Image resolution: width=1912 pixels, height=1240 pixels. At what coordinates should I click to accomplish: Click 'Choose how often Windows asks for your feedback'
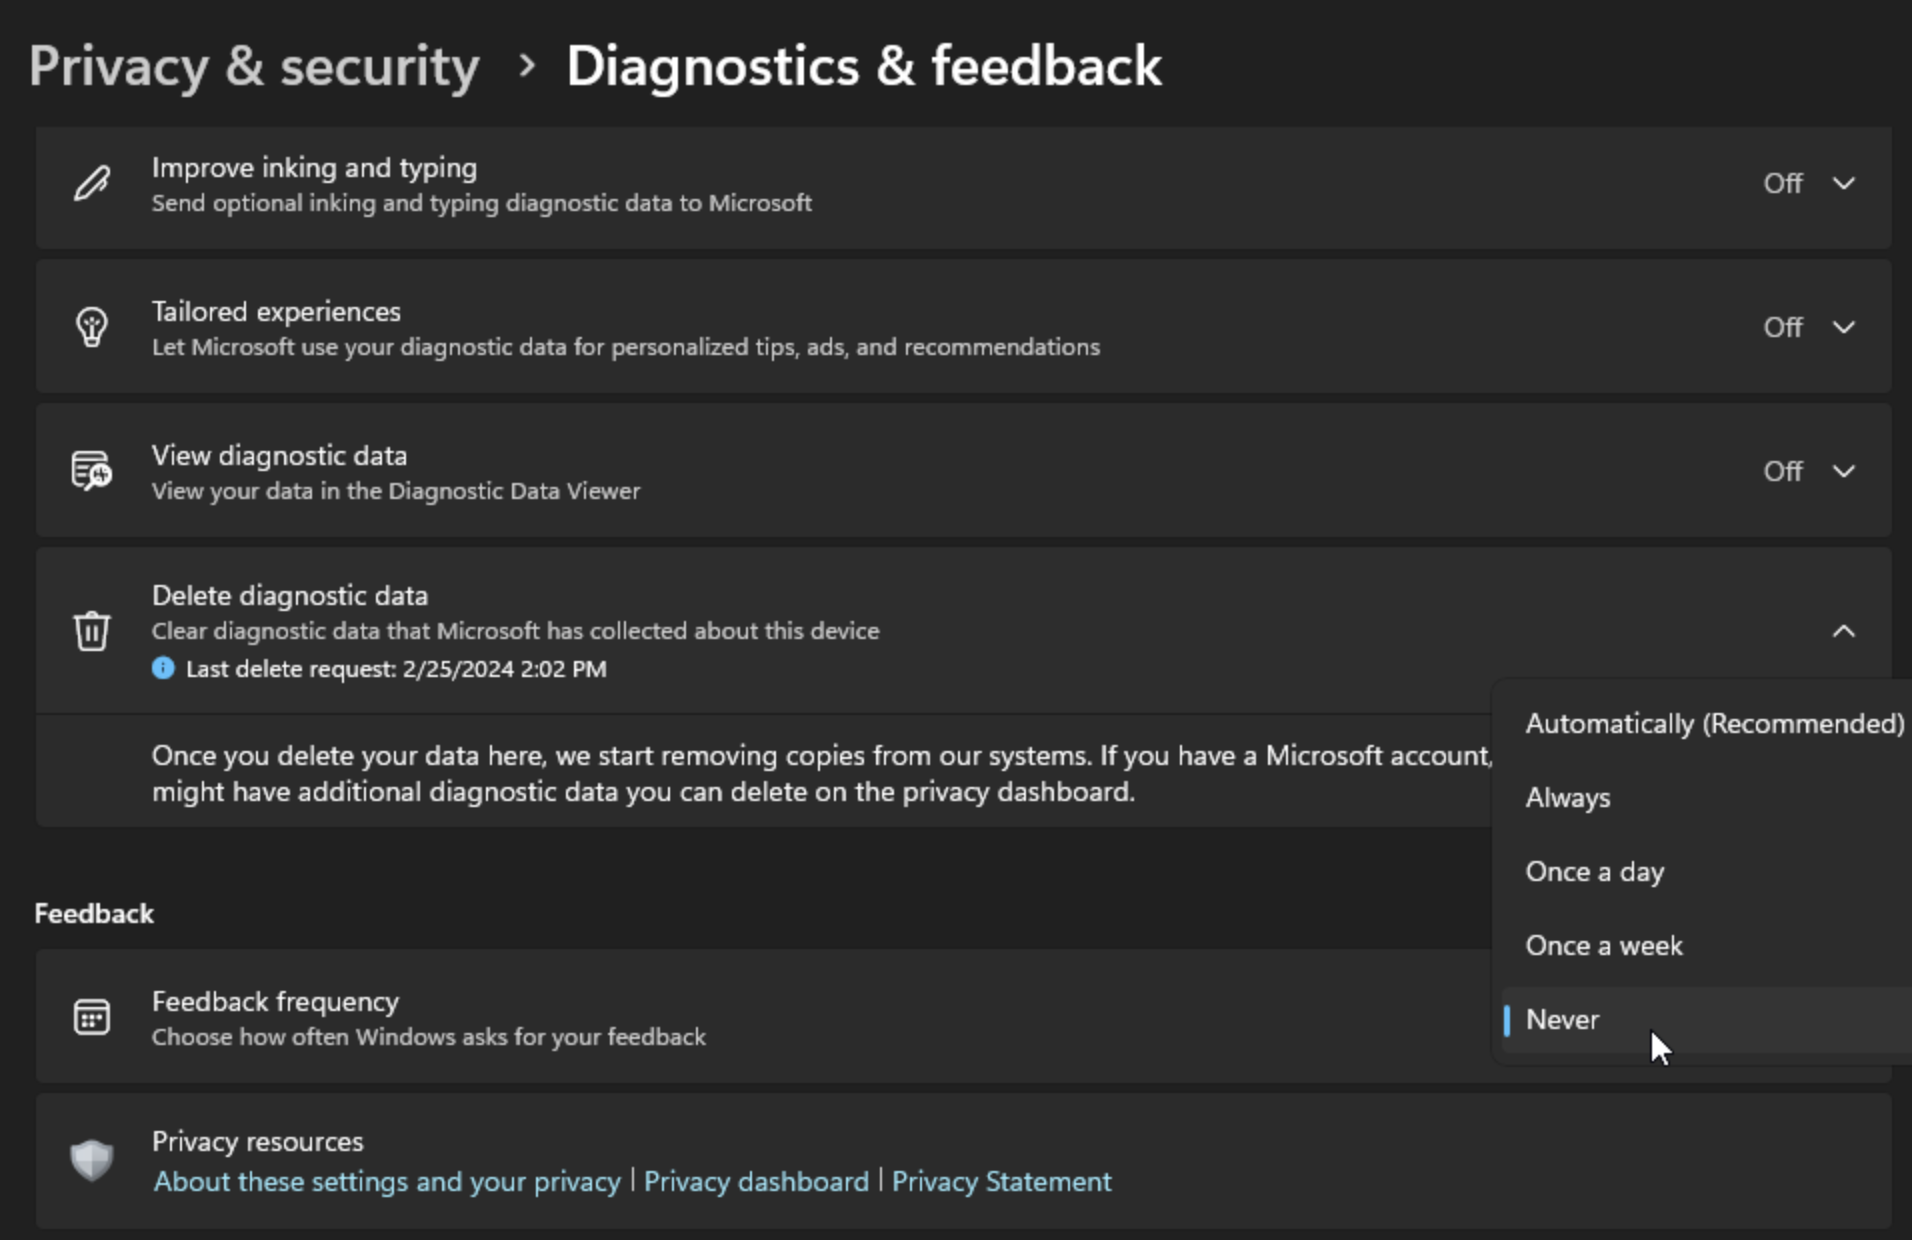(x=429, y=1037)
